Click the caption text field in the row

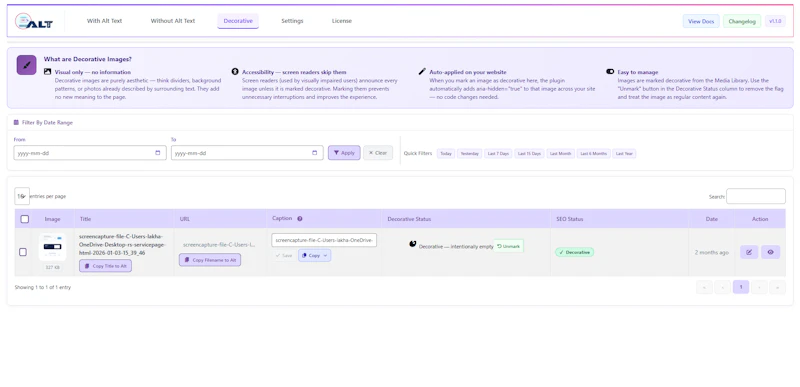324,240
